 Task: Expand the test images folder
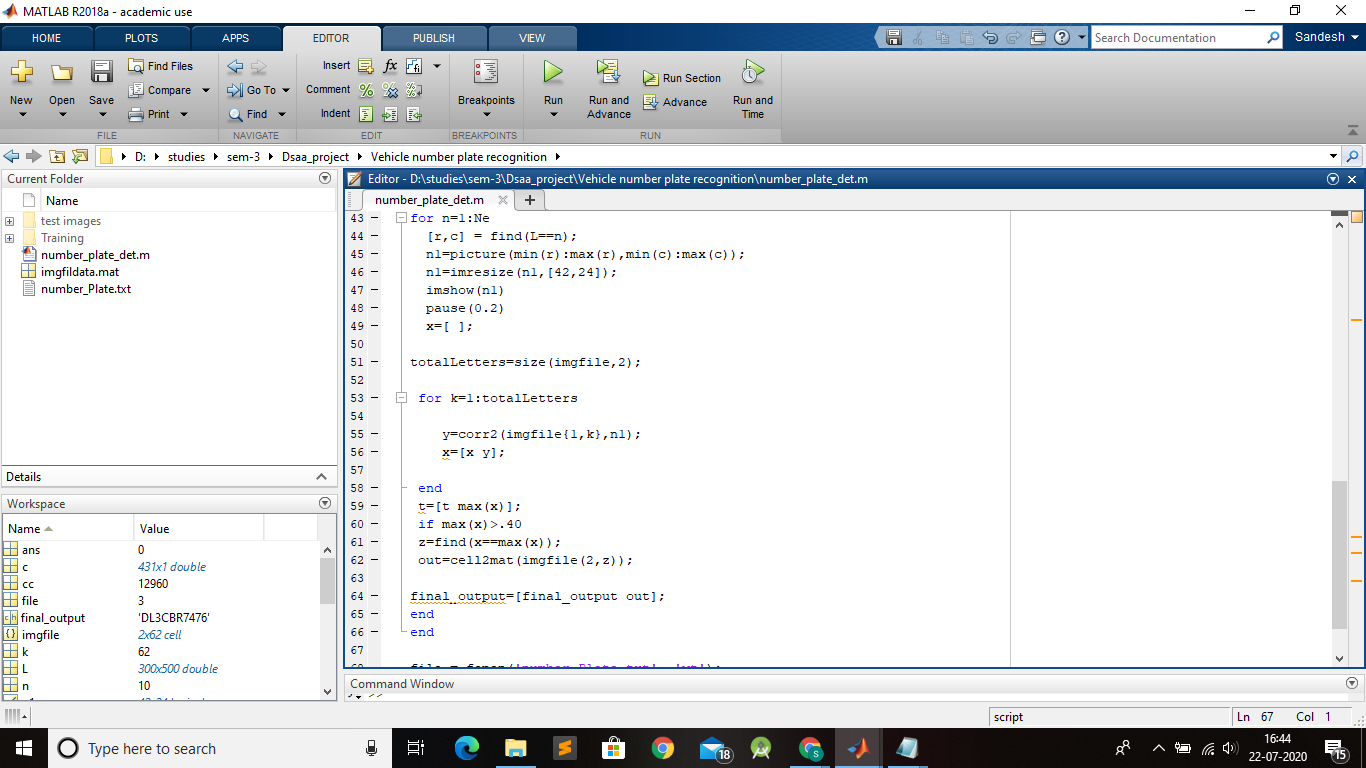click(x=10, y=221)
